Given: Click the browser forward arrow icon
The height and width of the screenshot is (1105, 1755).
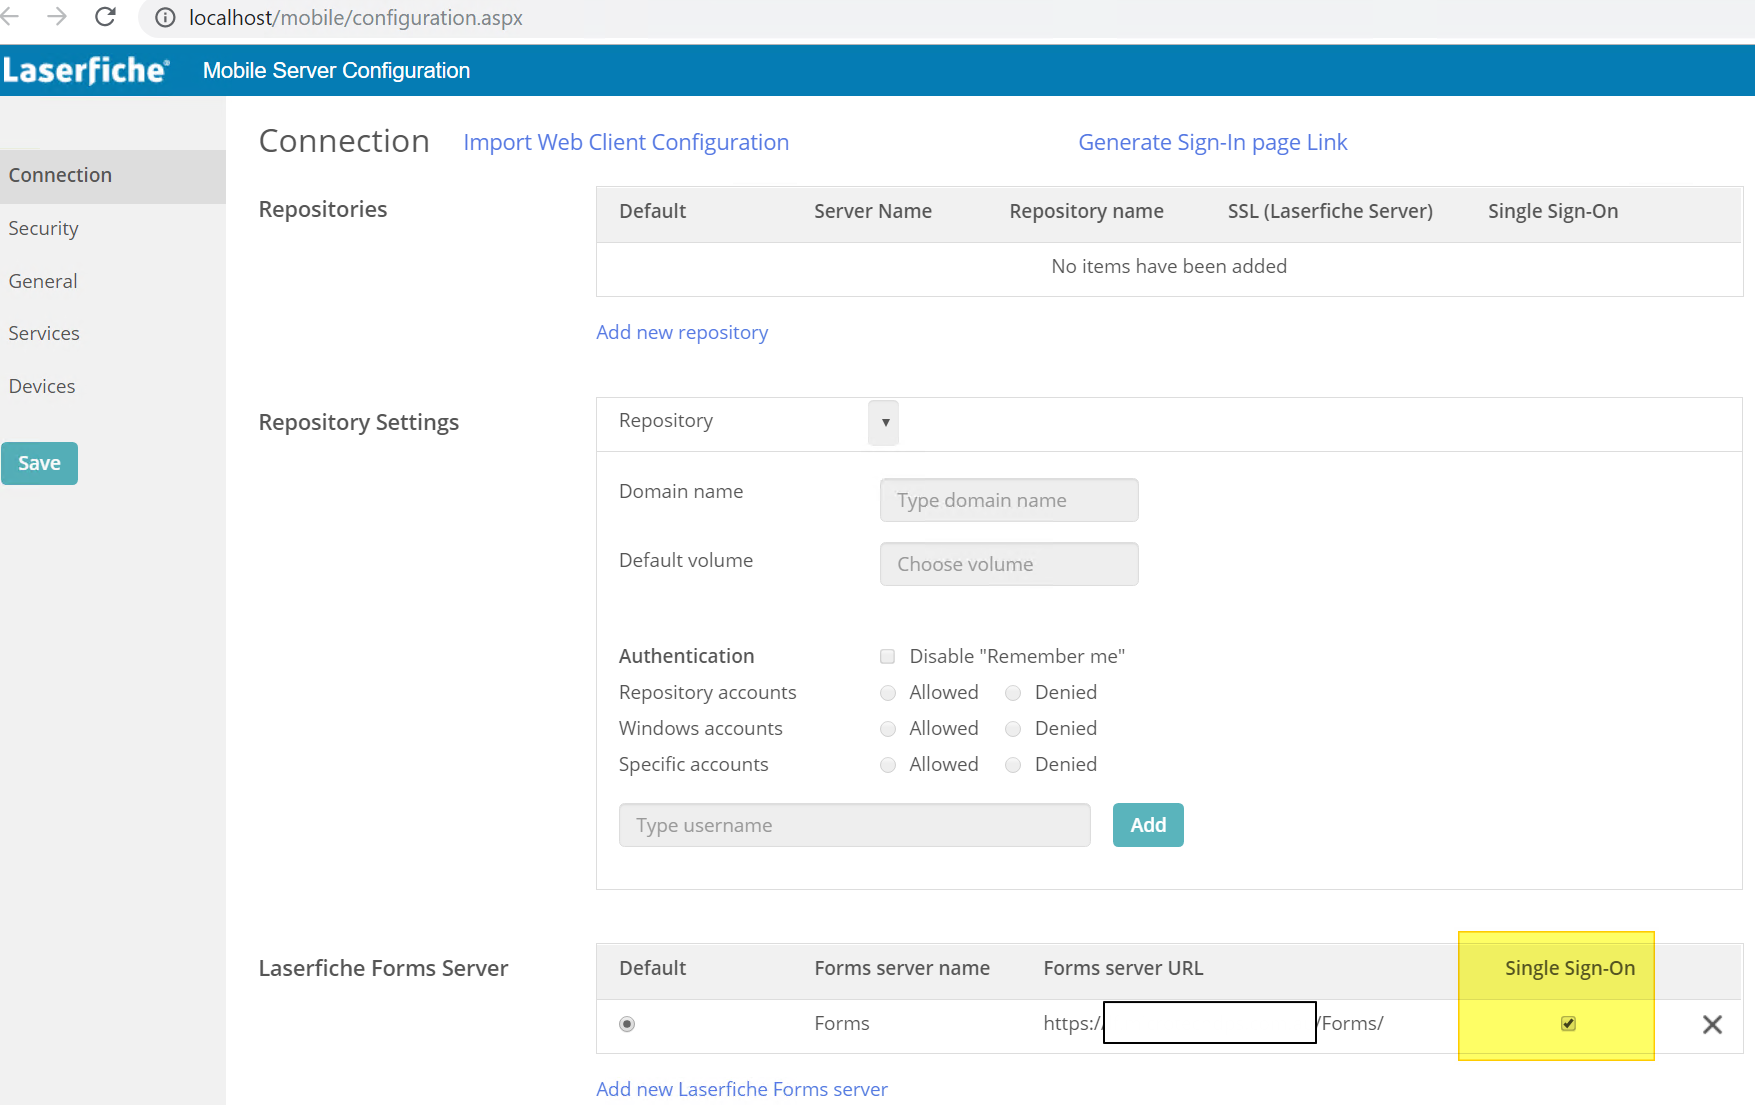Looking at the screenshot, I should coord(57,16).
